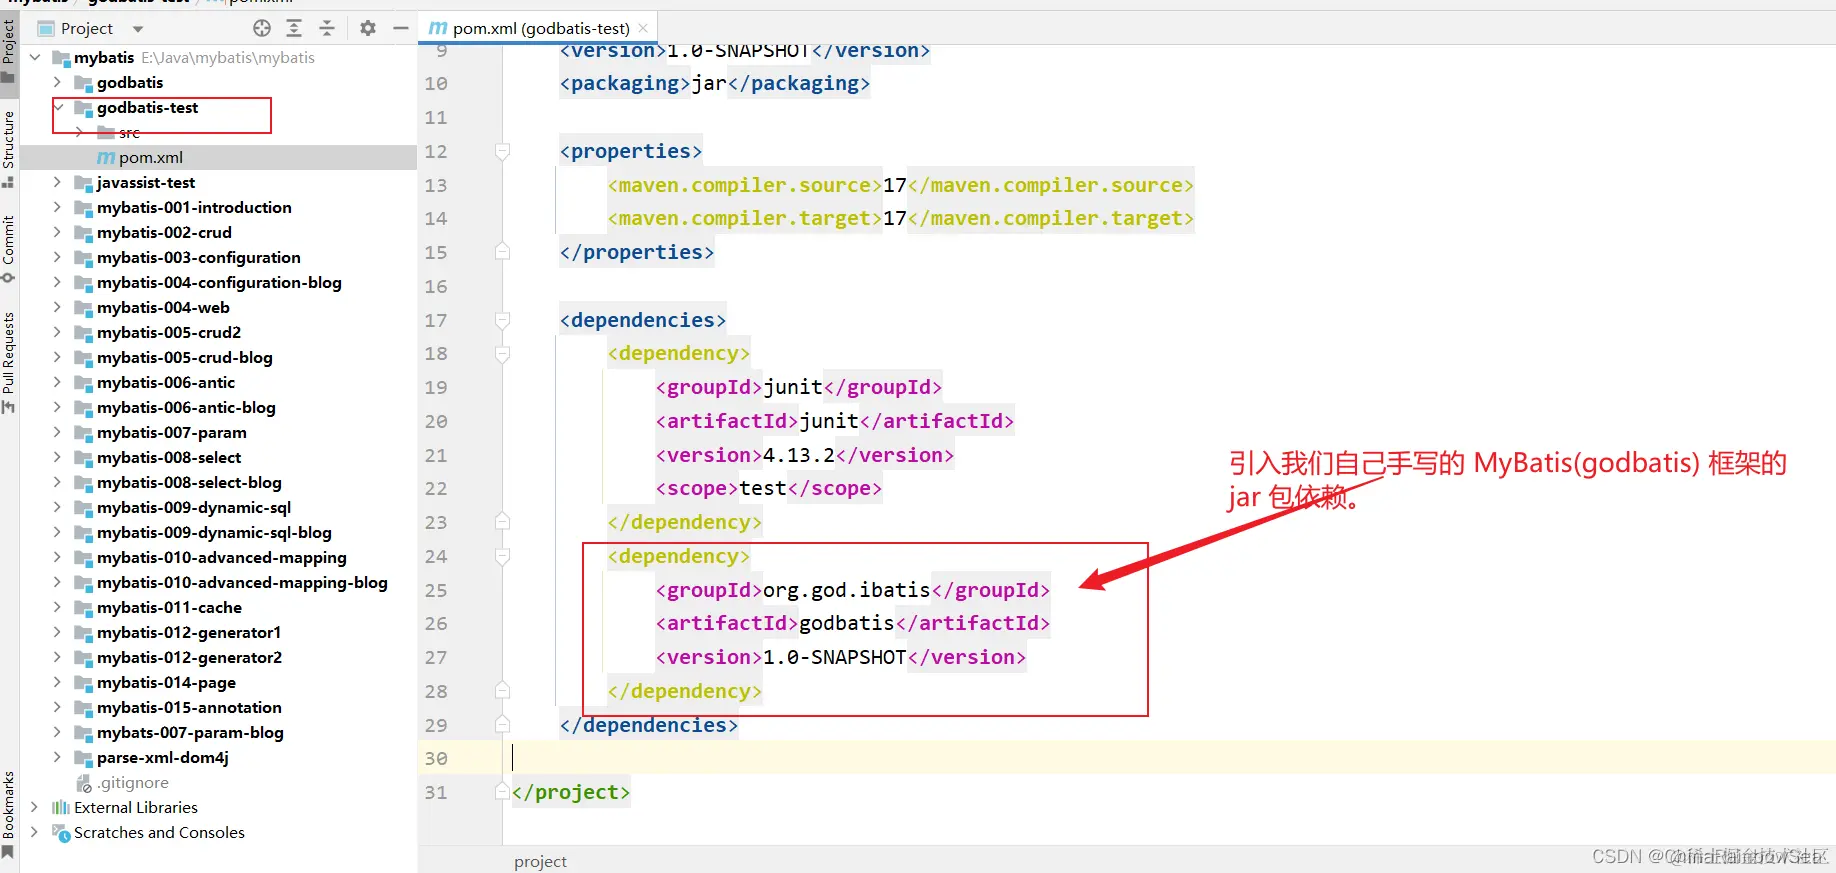Click the Scratches and Consoles icon
The image size is (1836, 873).
coord(61,832)
